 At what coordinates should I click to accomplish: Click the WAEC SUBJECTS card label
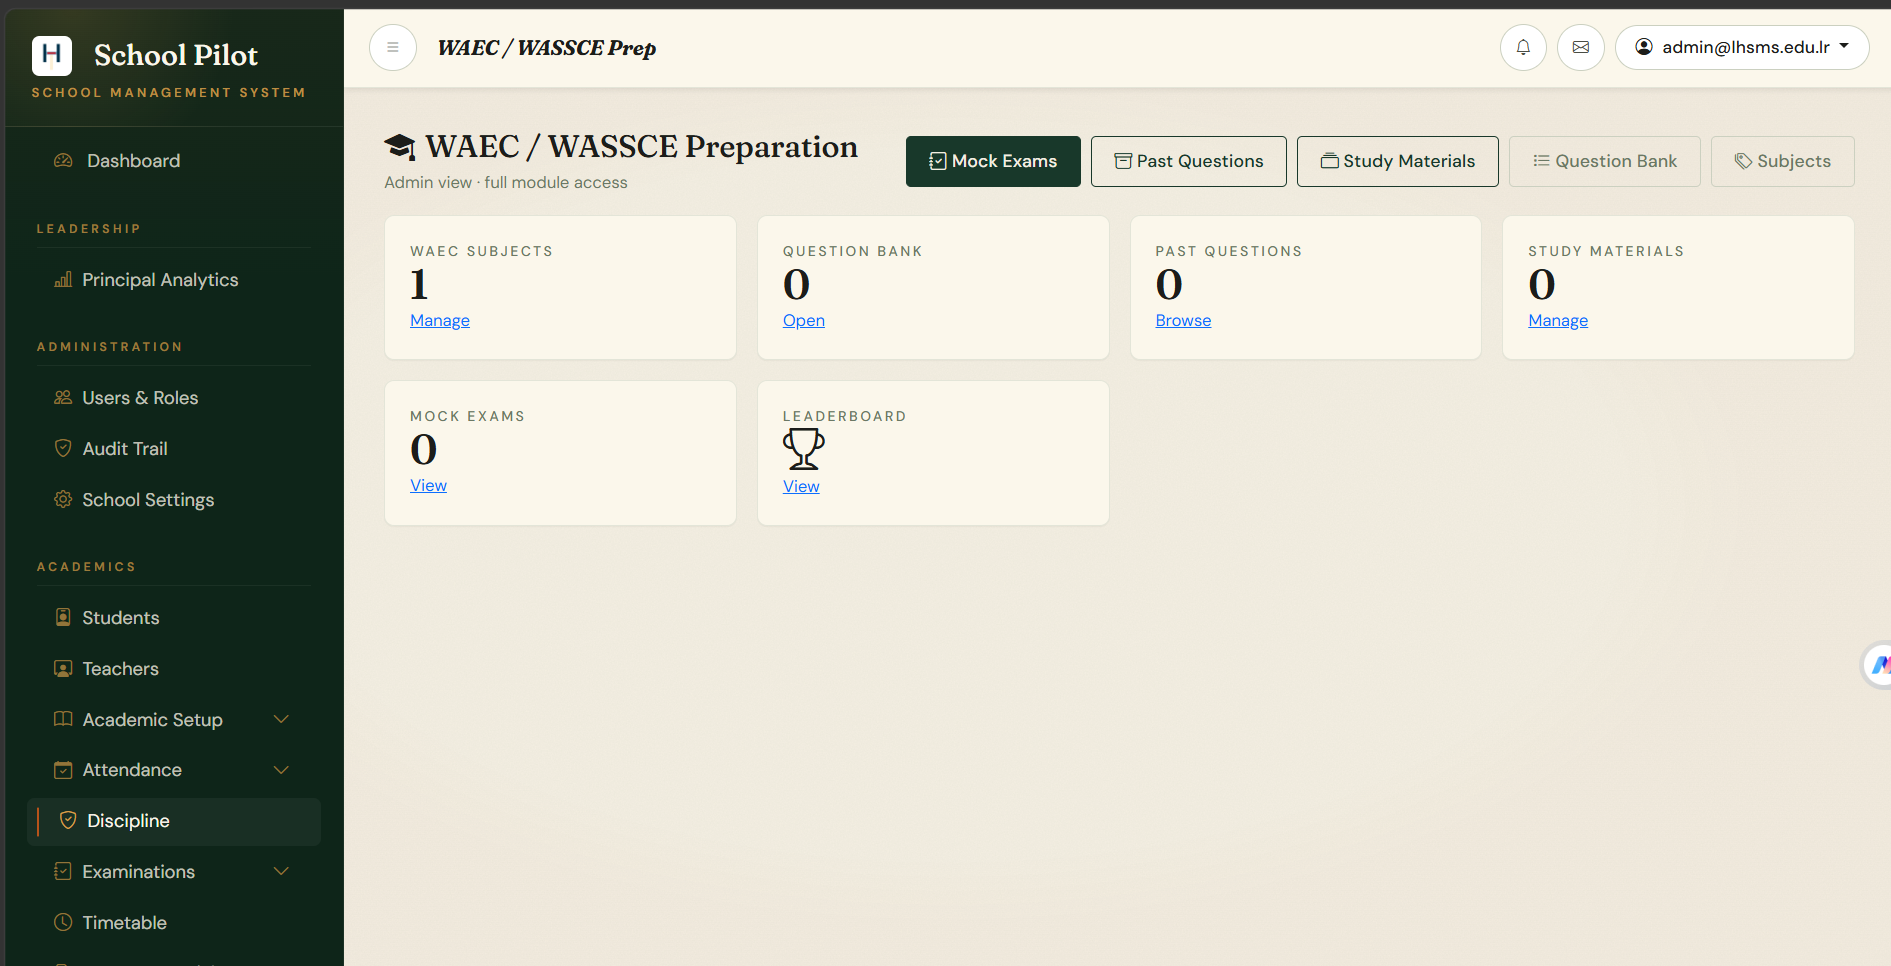(481, 251)
